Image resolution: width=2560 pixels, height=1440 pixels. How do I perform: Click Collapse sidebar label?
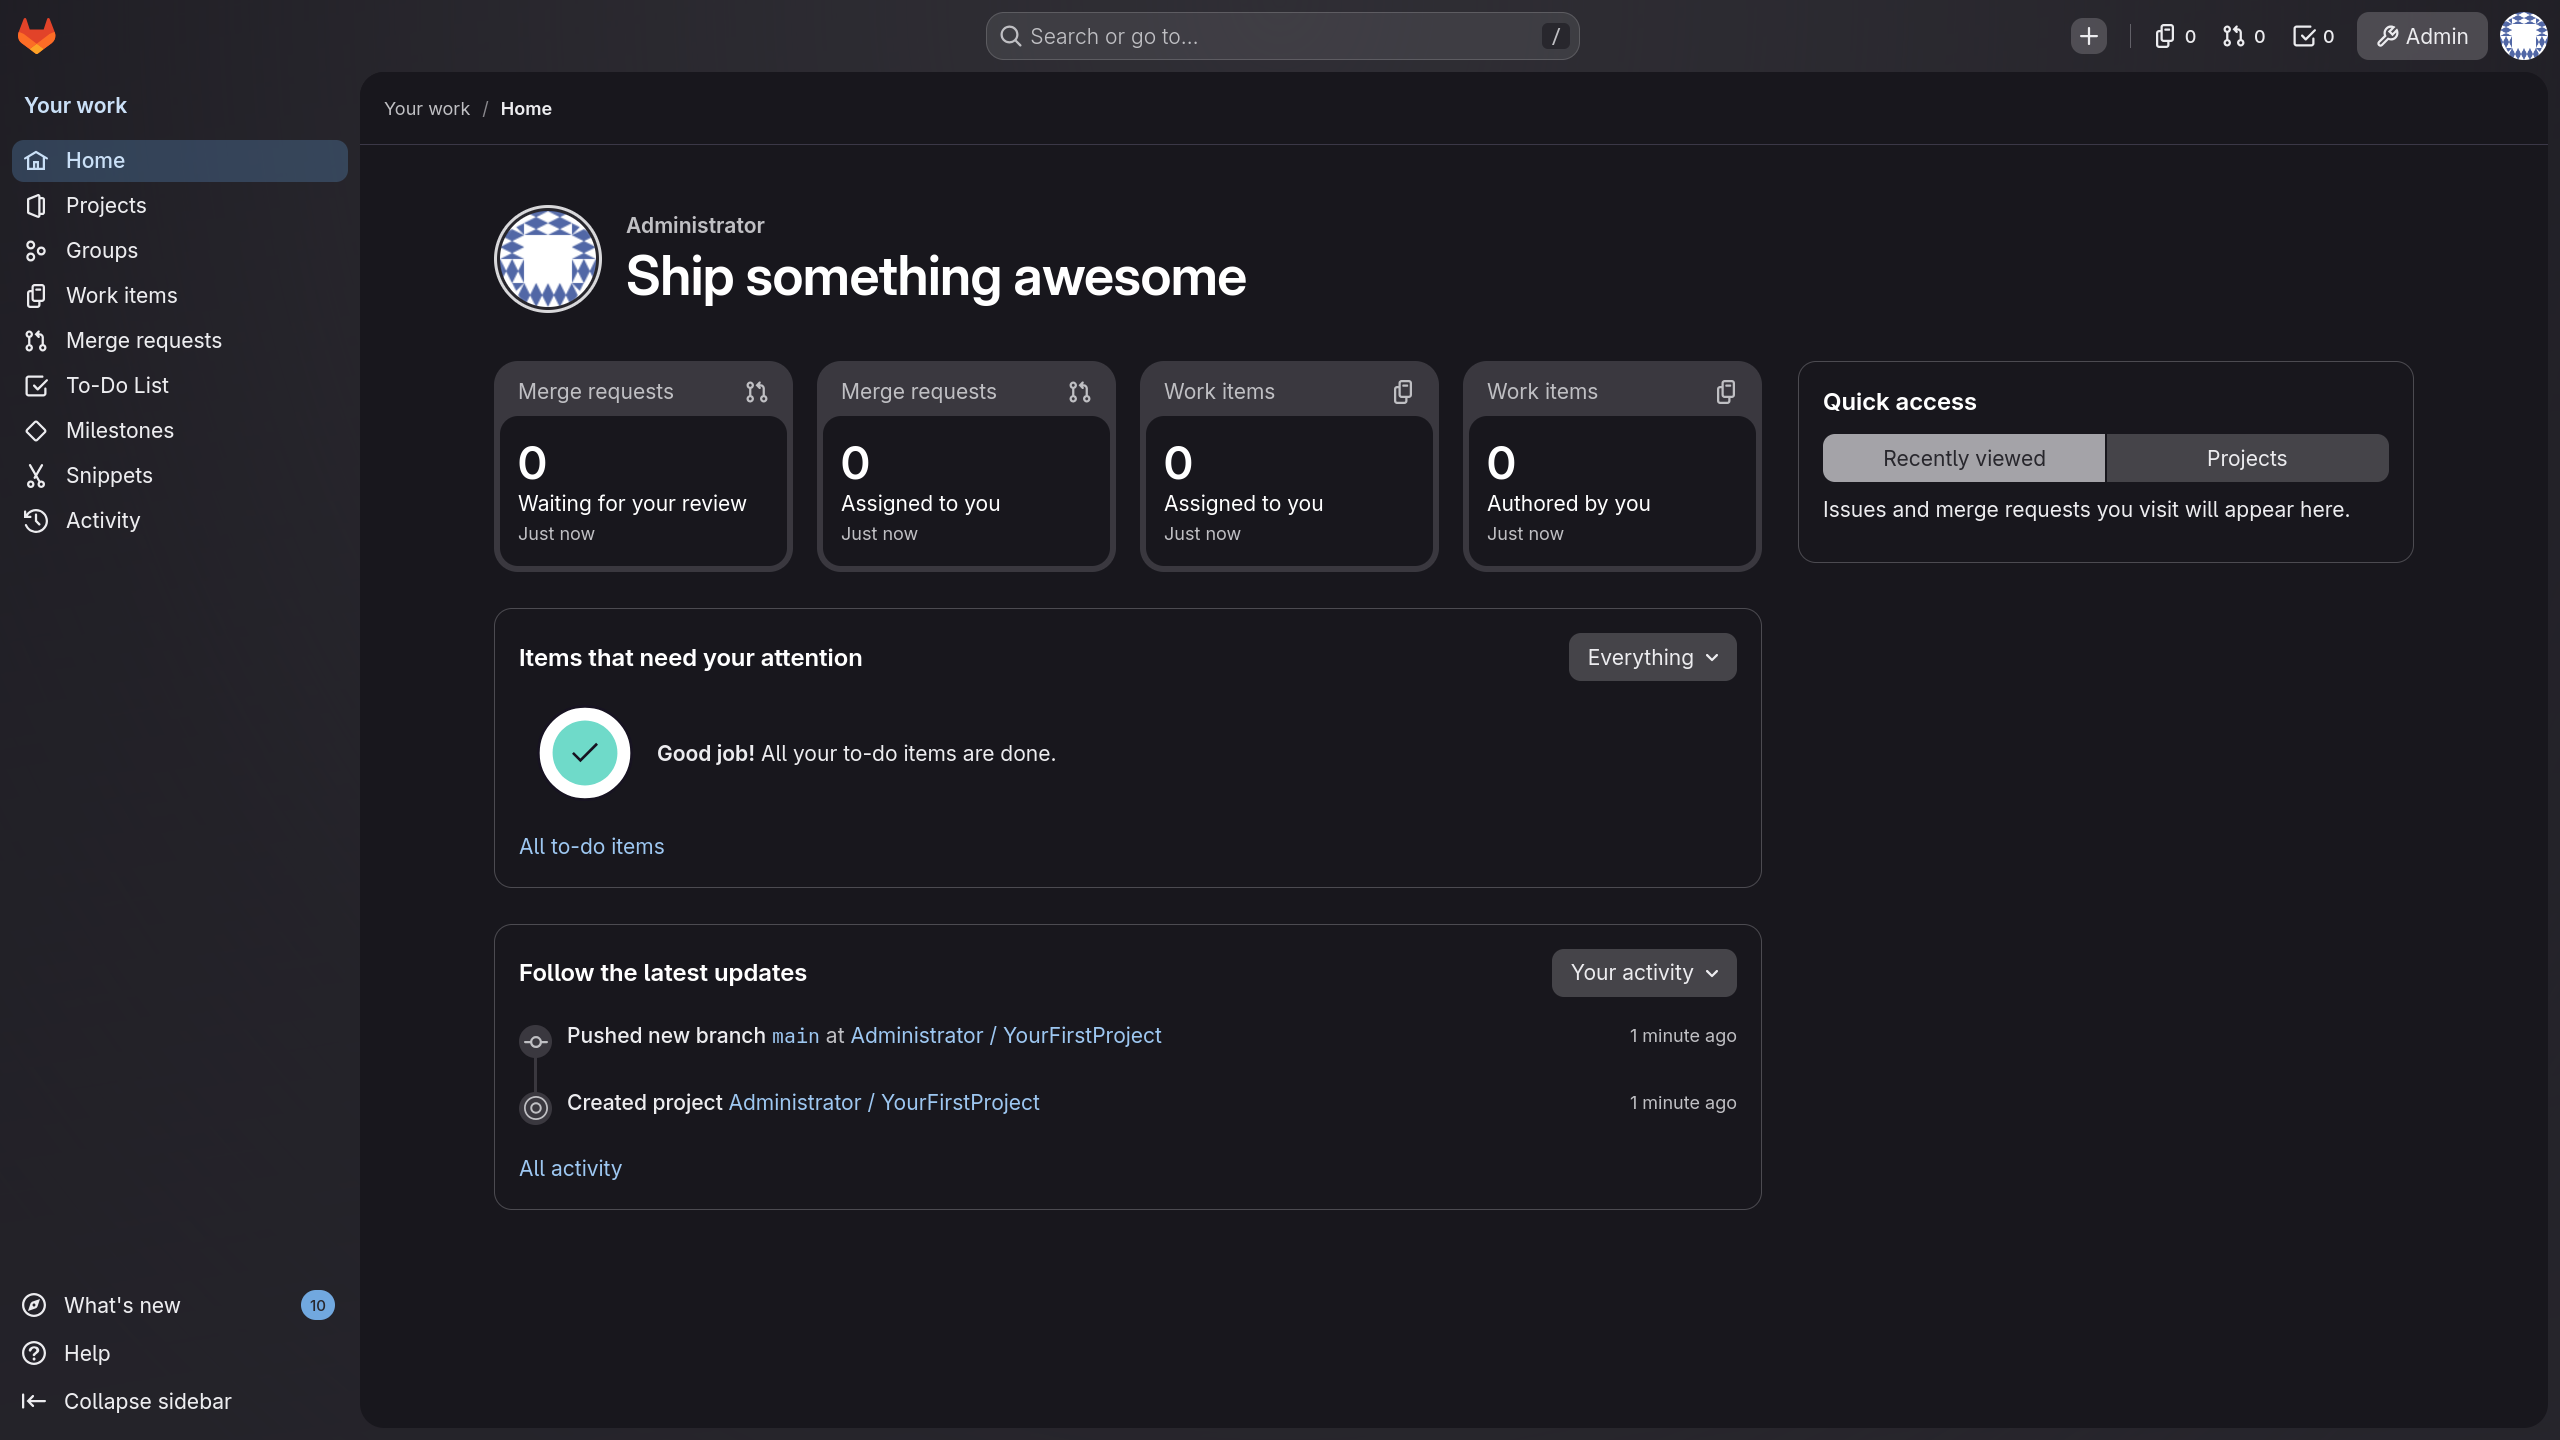148,1401
